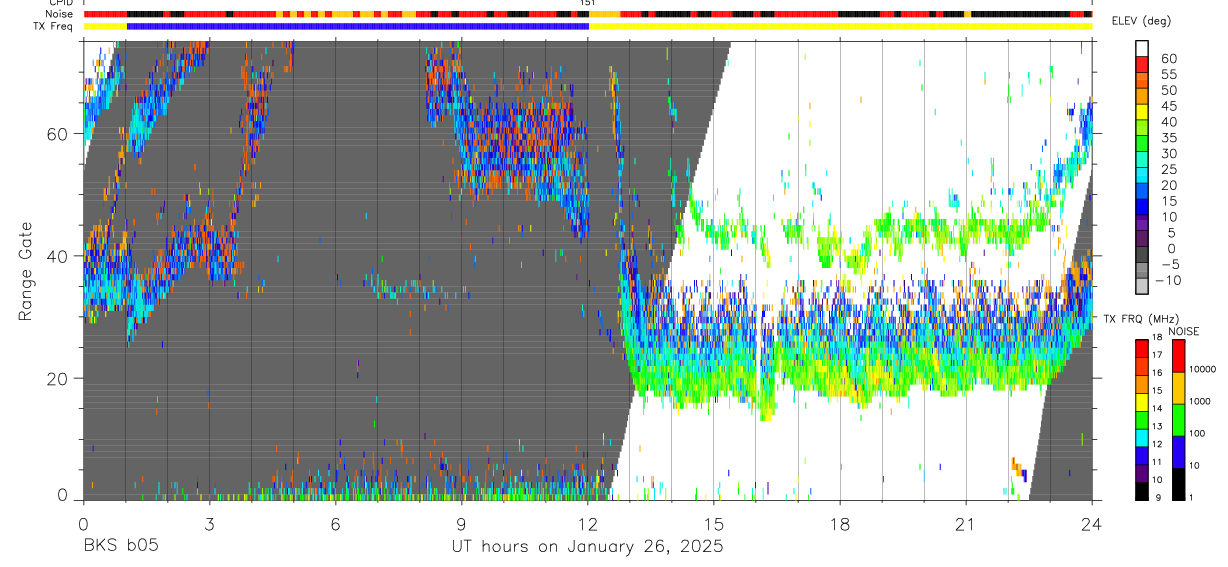Pick the orange NOISE swatch between 1000 and 10000
This screenshot has height=567, width=1228.
pos(1178,388)
